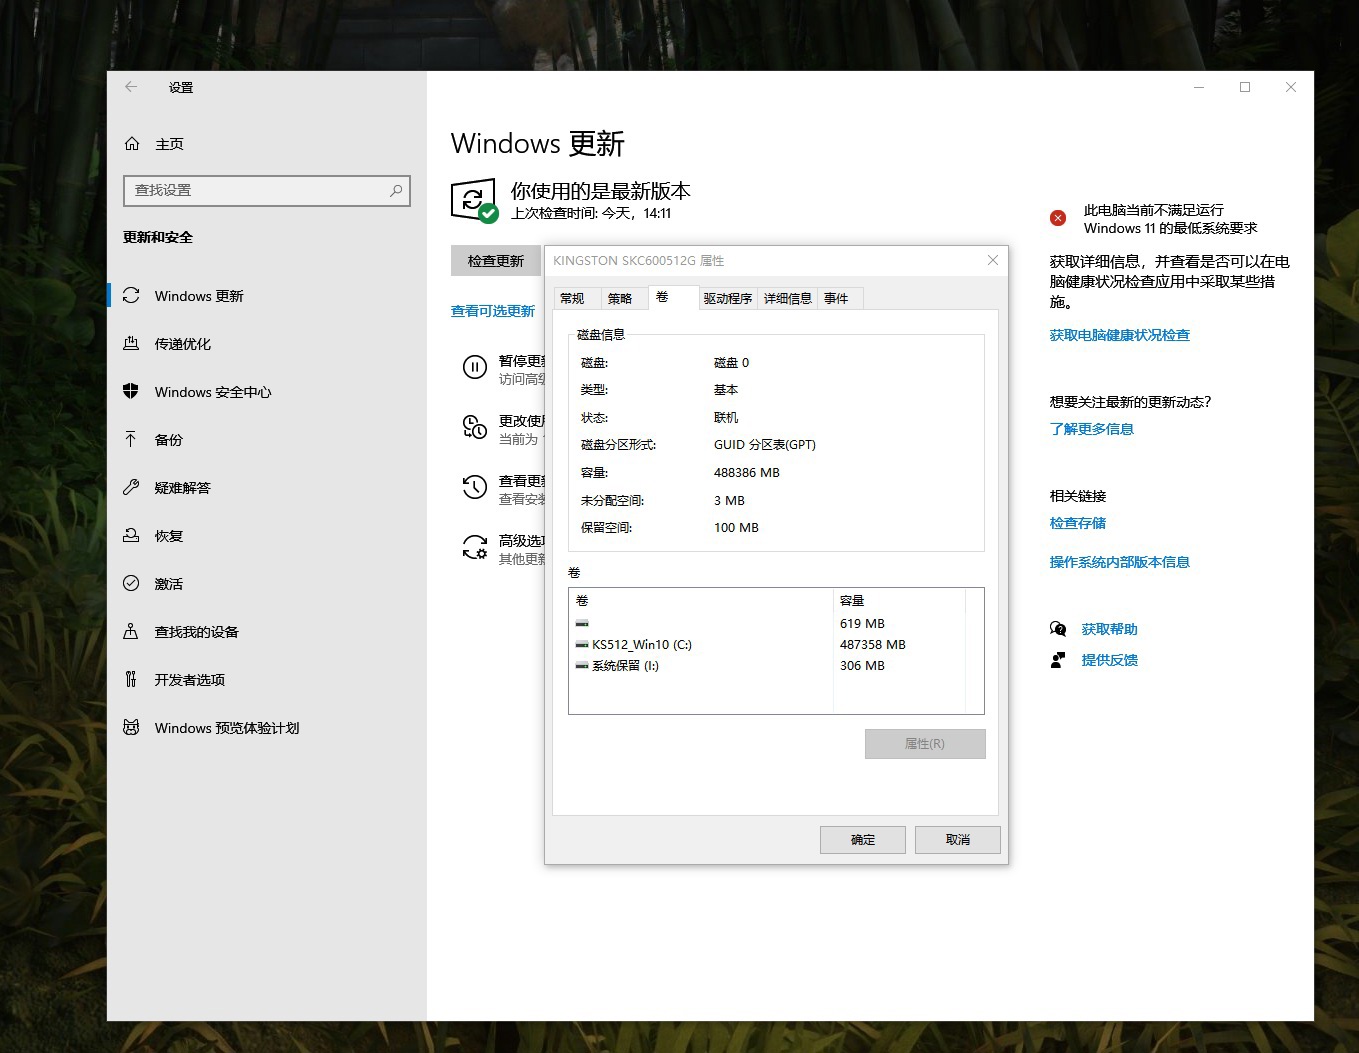
Task: Click the 确定 button
Action: tap(863, 840)
